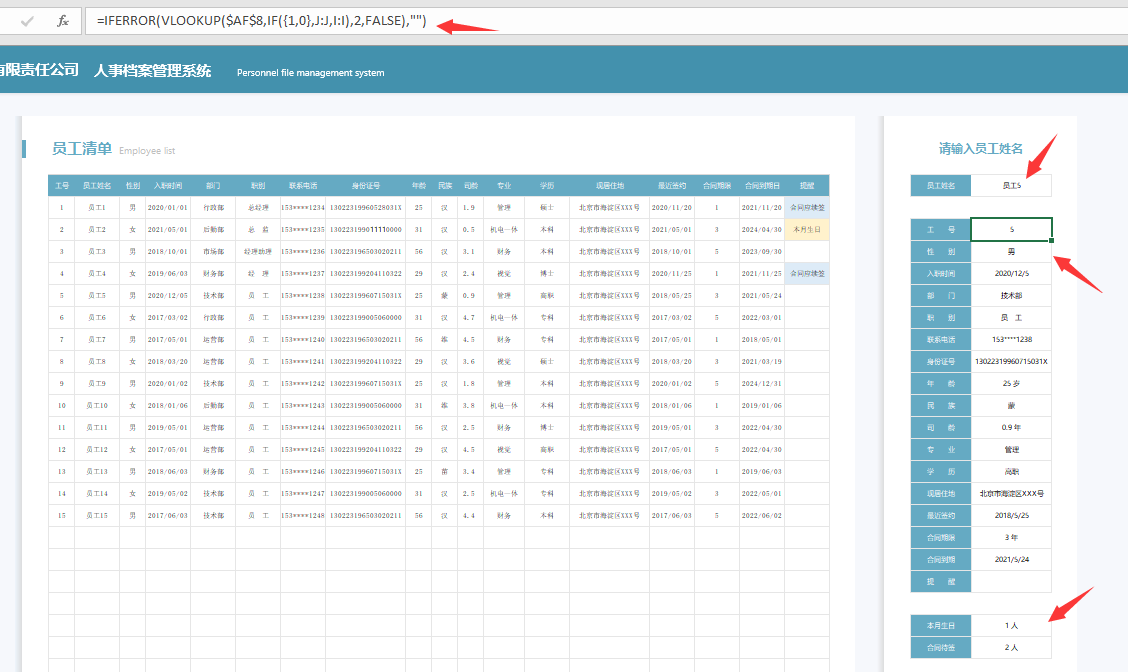
Task: Click the 员工6 name cell
Action: point(97,317)
